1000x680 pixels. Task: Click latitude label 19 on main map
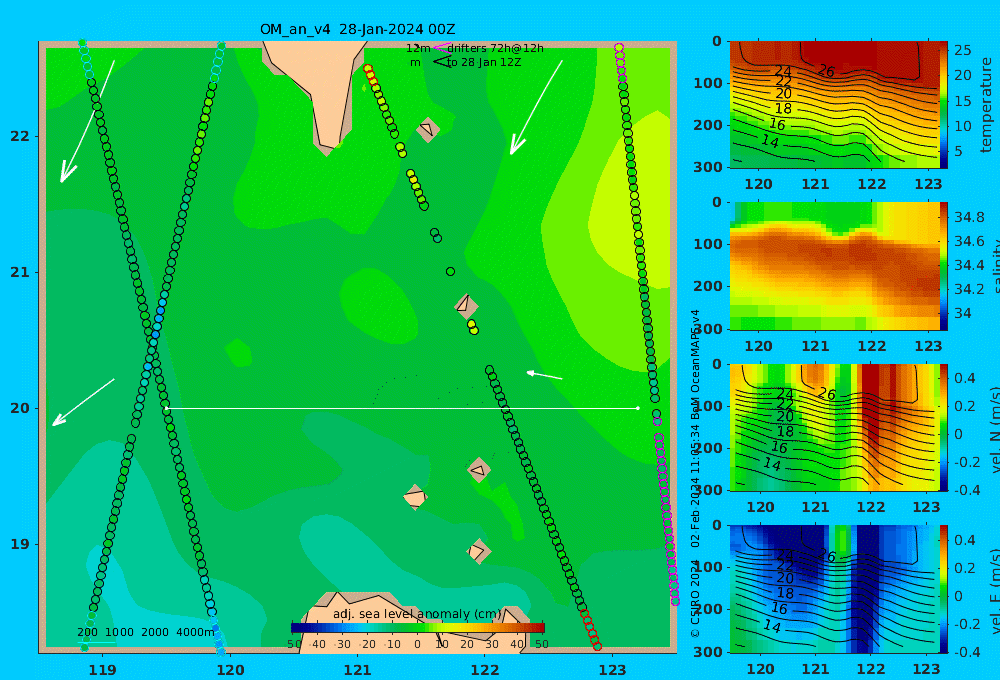[20, 544]
